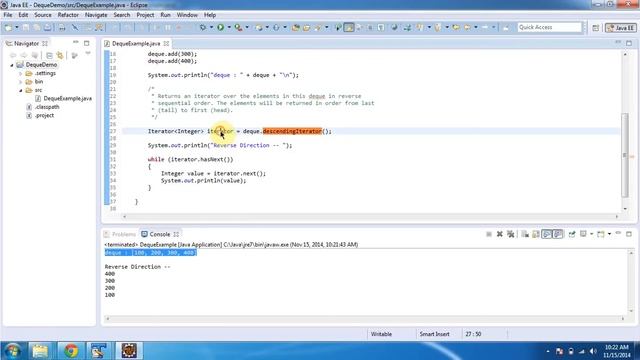
Task: Toggle Scroll Lock in Console toolbar
Action: pos(536,234)
